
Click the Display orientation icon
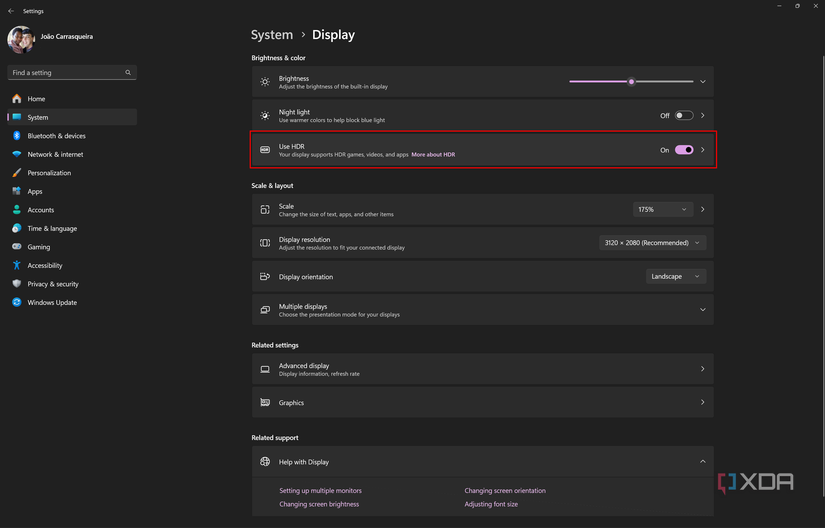point(265,277)
